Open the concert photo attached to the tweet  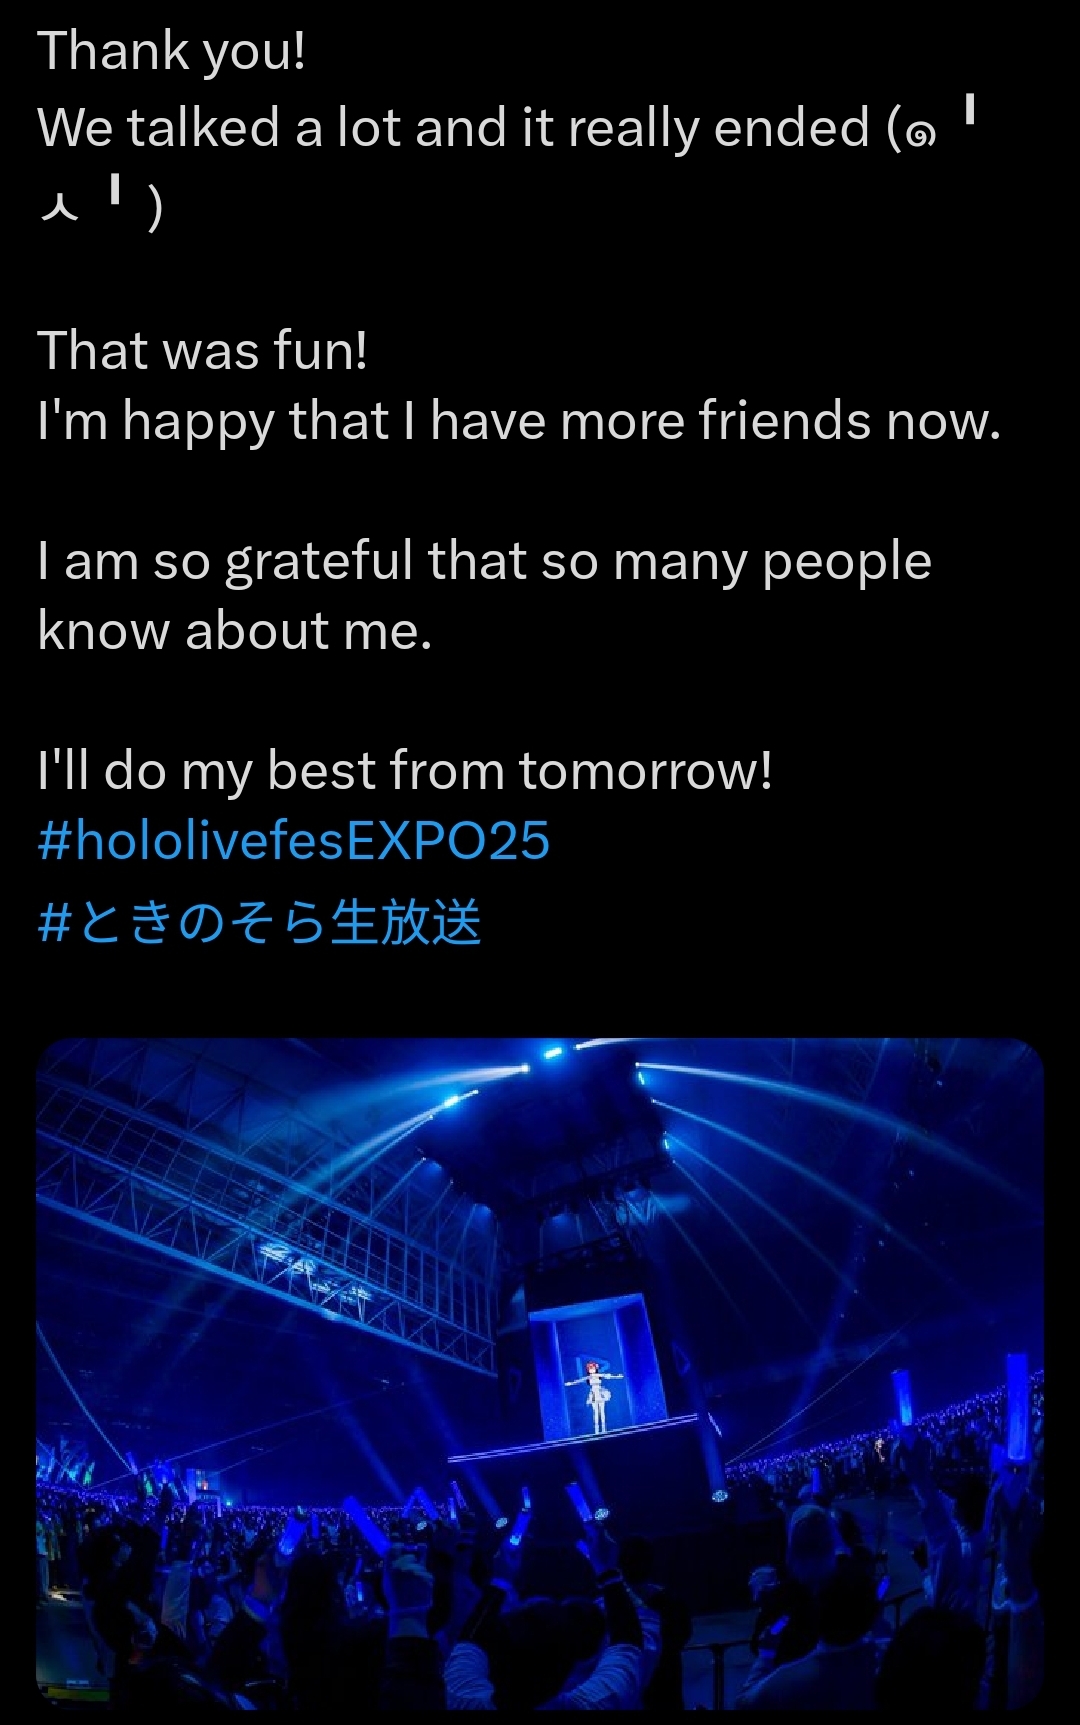540,1374
